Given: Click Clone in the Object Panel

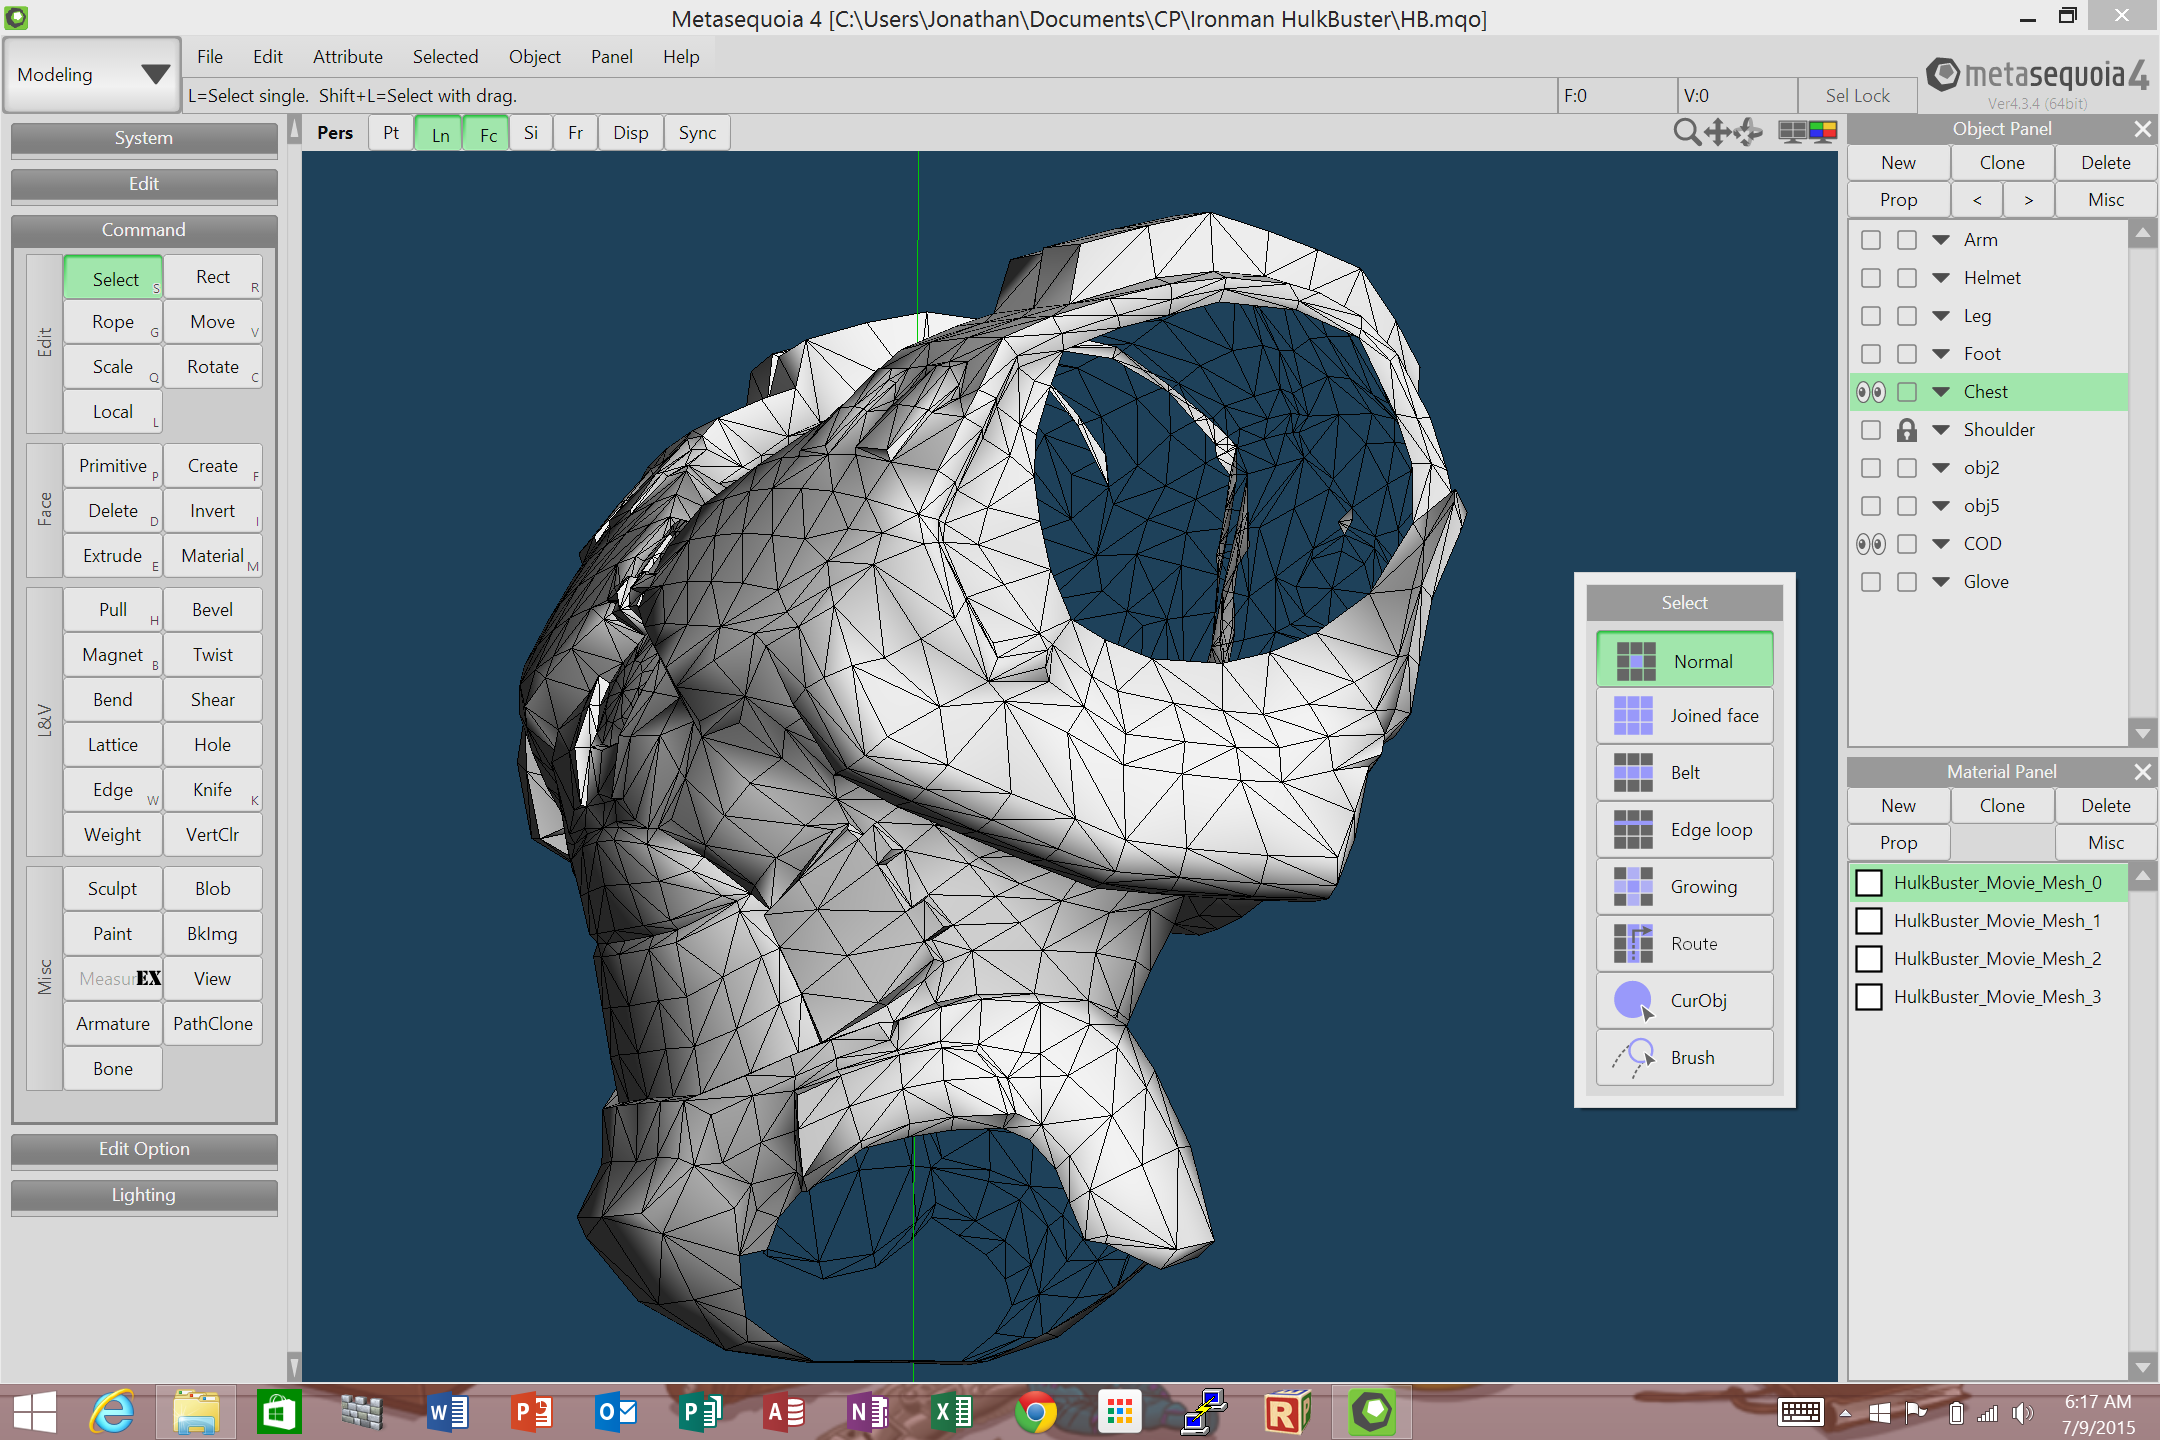Looking at the screenshot, I should pyautogui.click(x=2002, y=163).
